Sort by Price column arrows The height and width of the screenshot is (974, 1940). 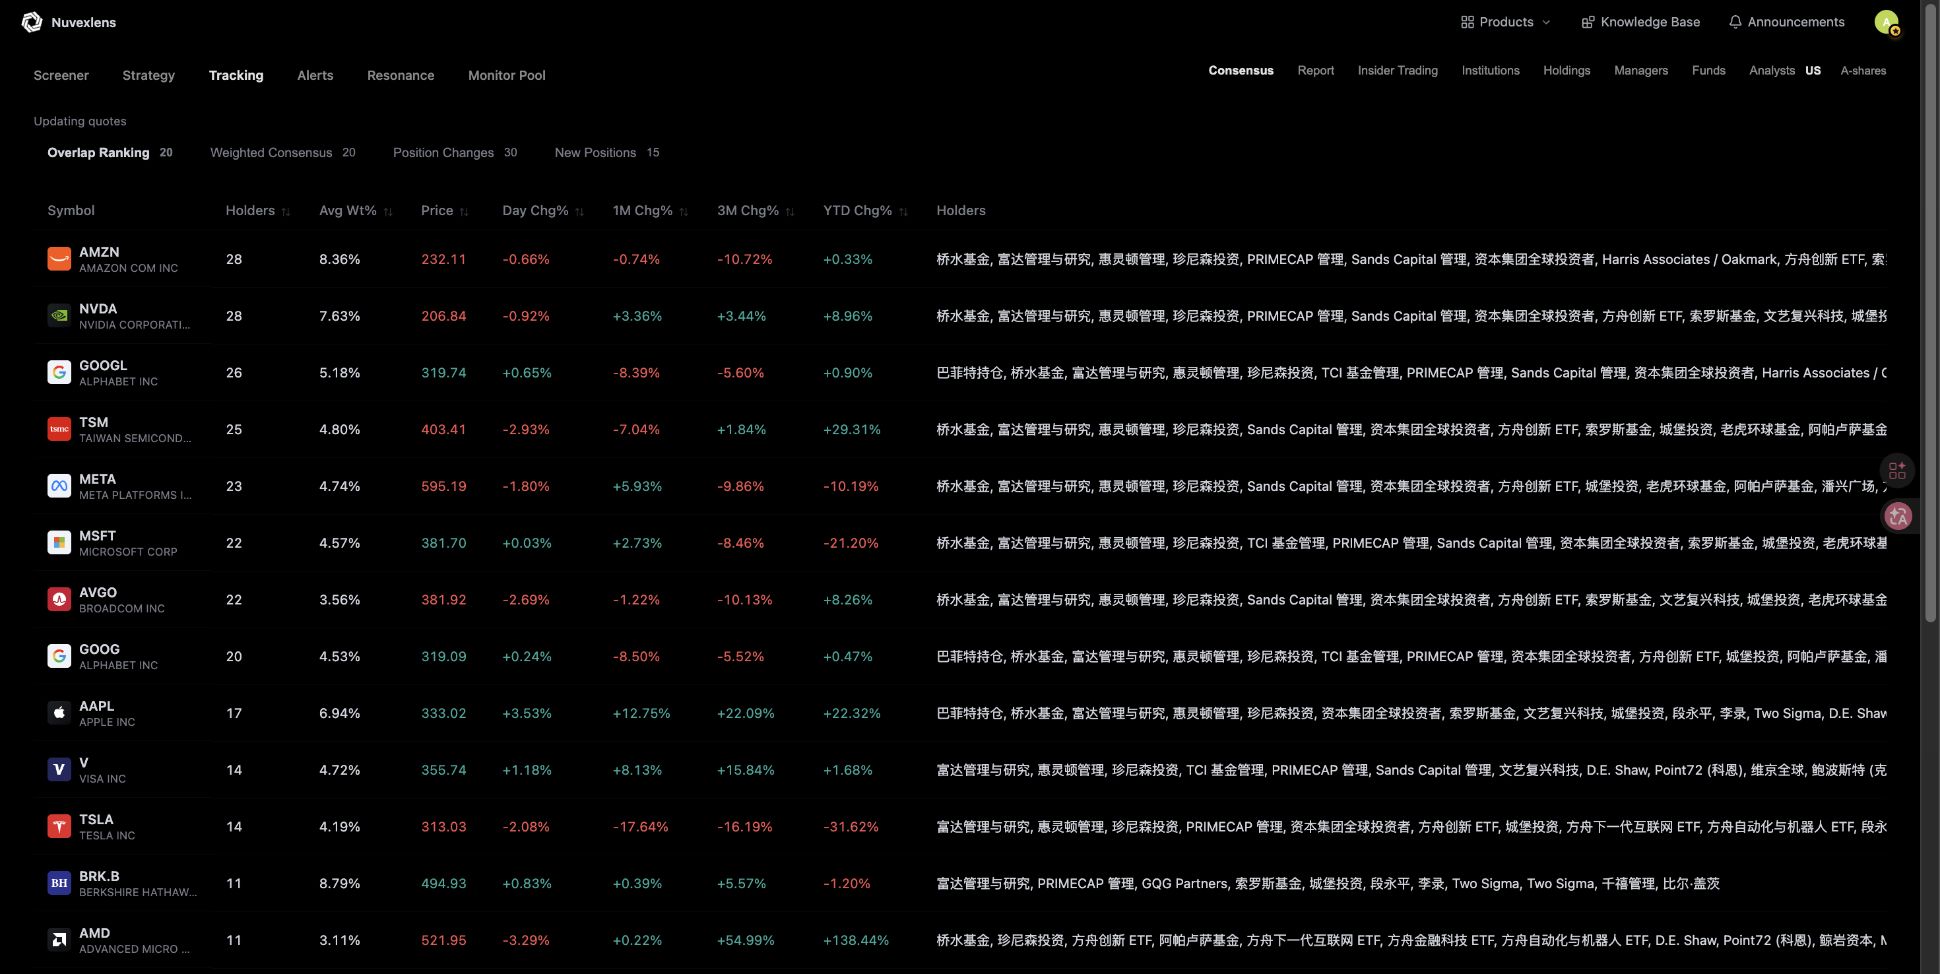click(464, 212)
